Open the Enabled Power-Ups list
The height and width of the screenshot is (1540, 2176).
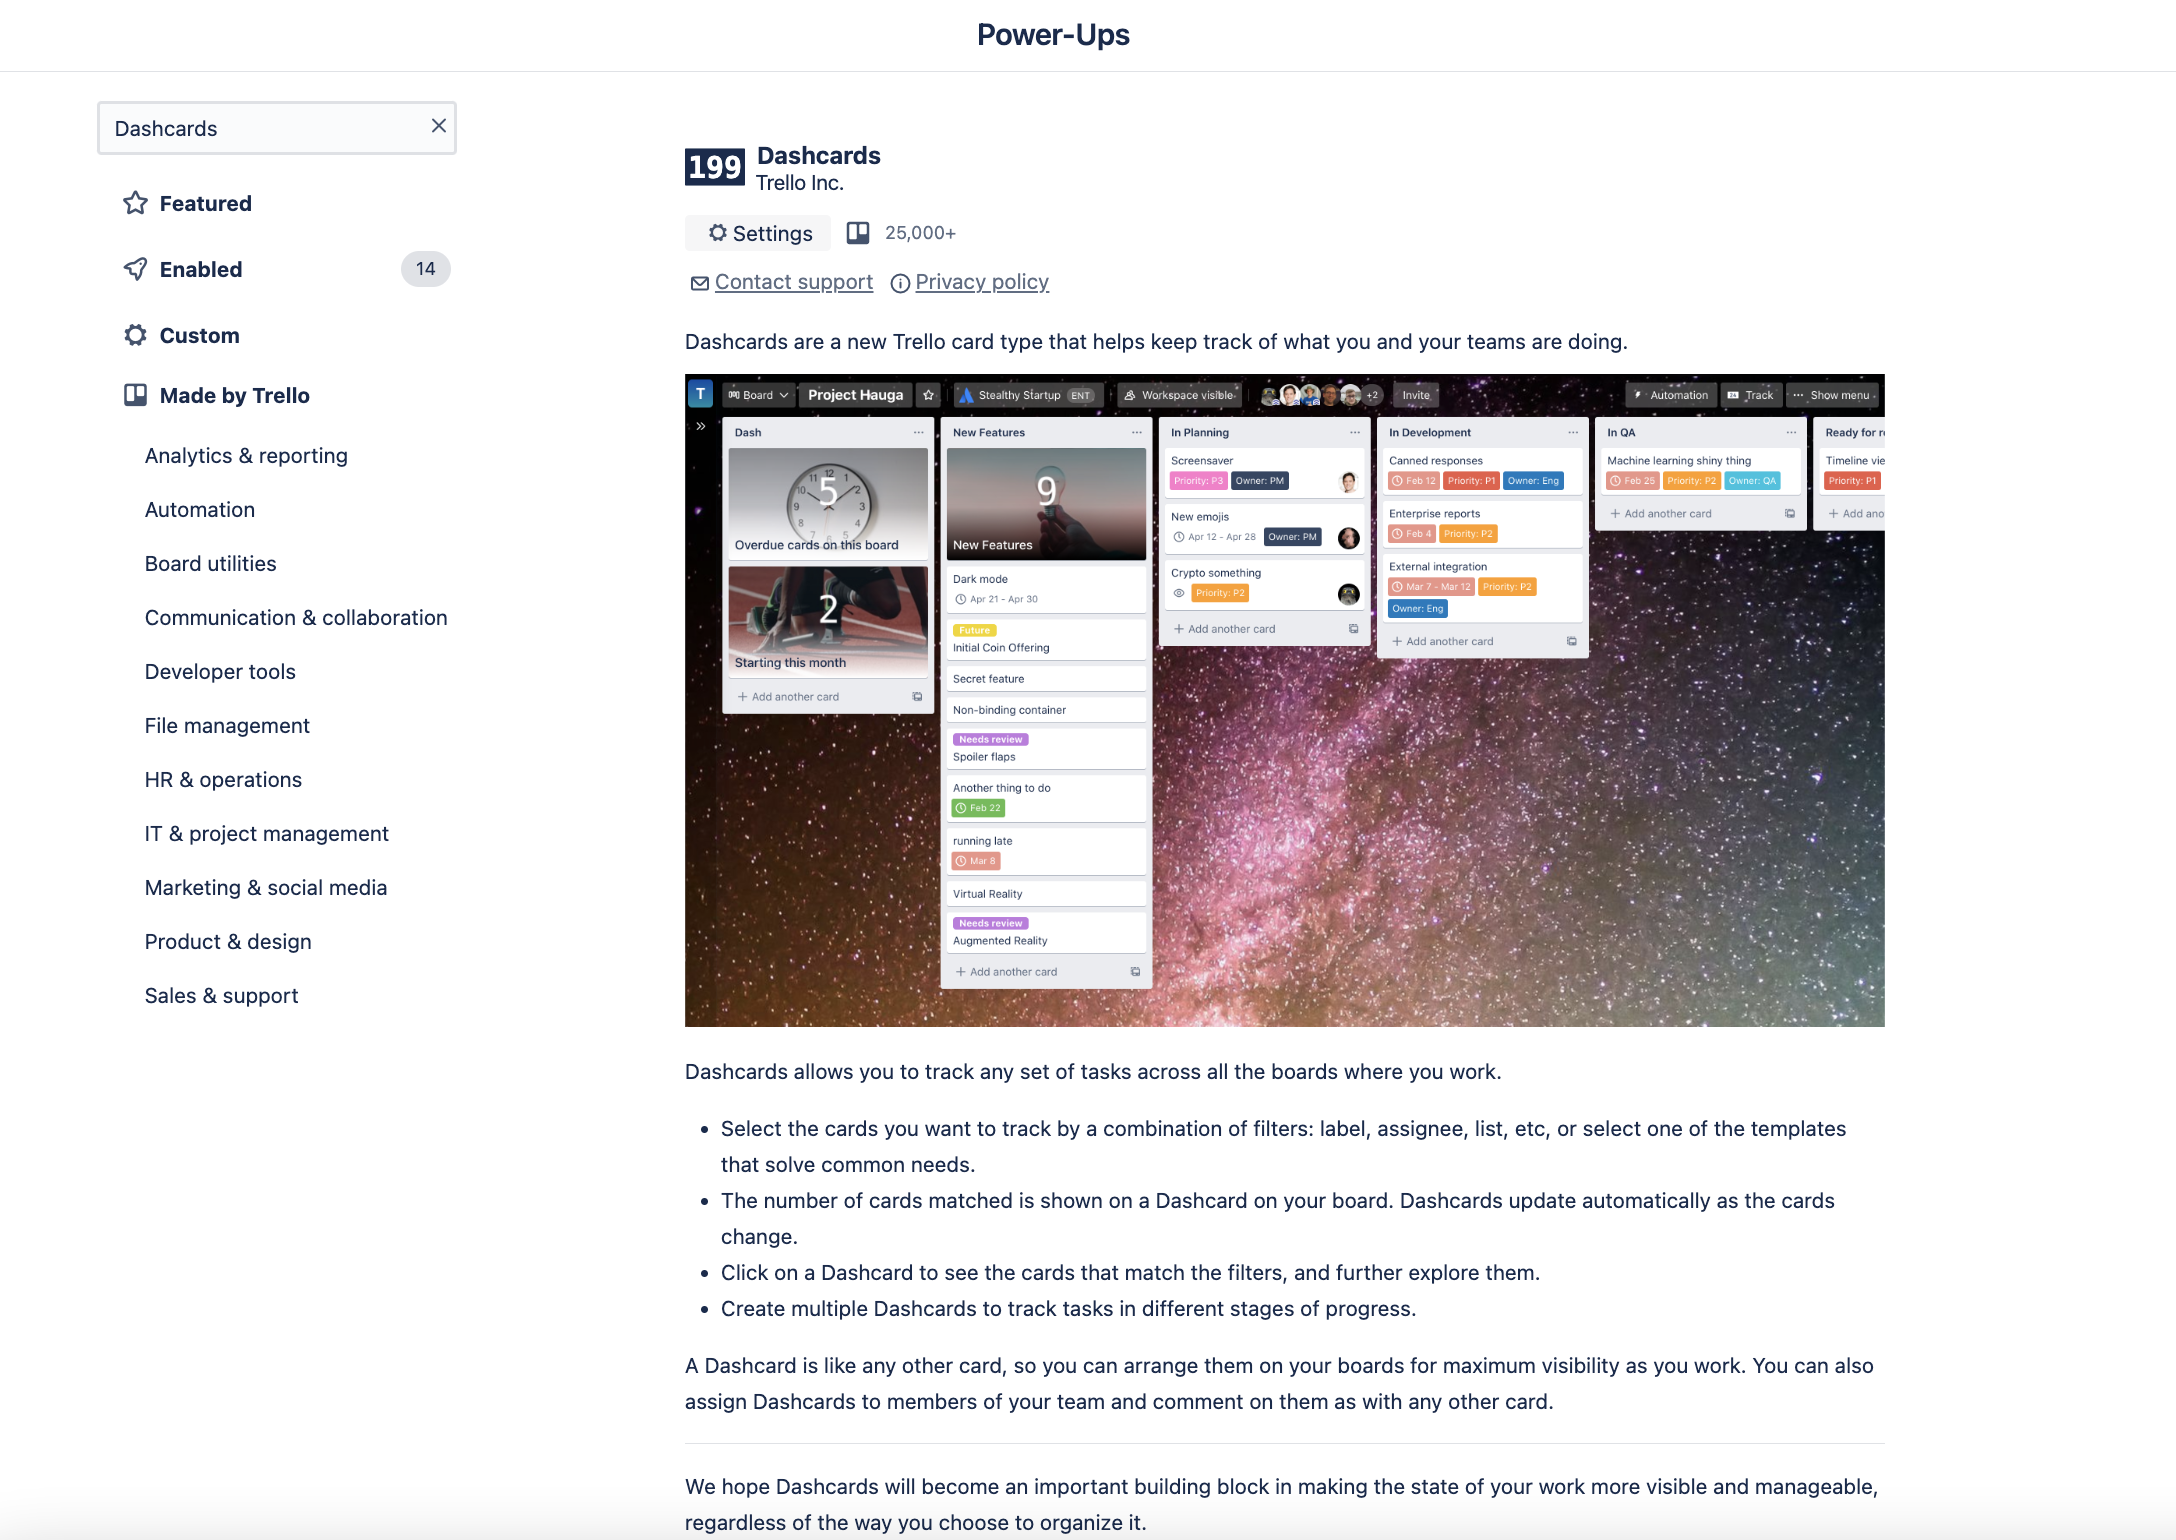tap(200, 270)
